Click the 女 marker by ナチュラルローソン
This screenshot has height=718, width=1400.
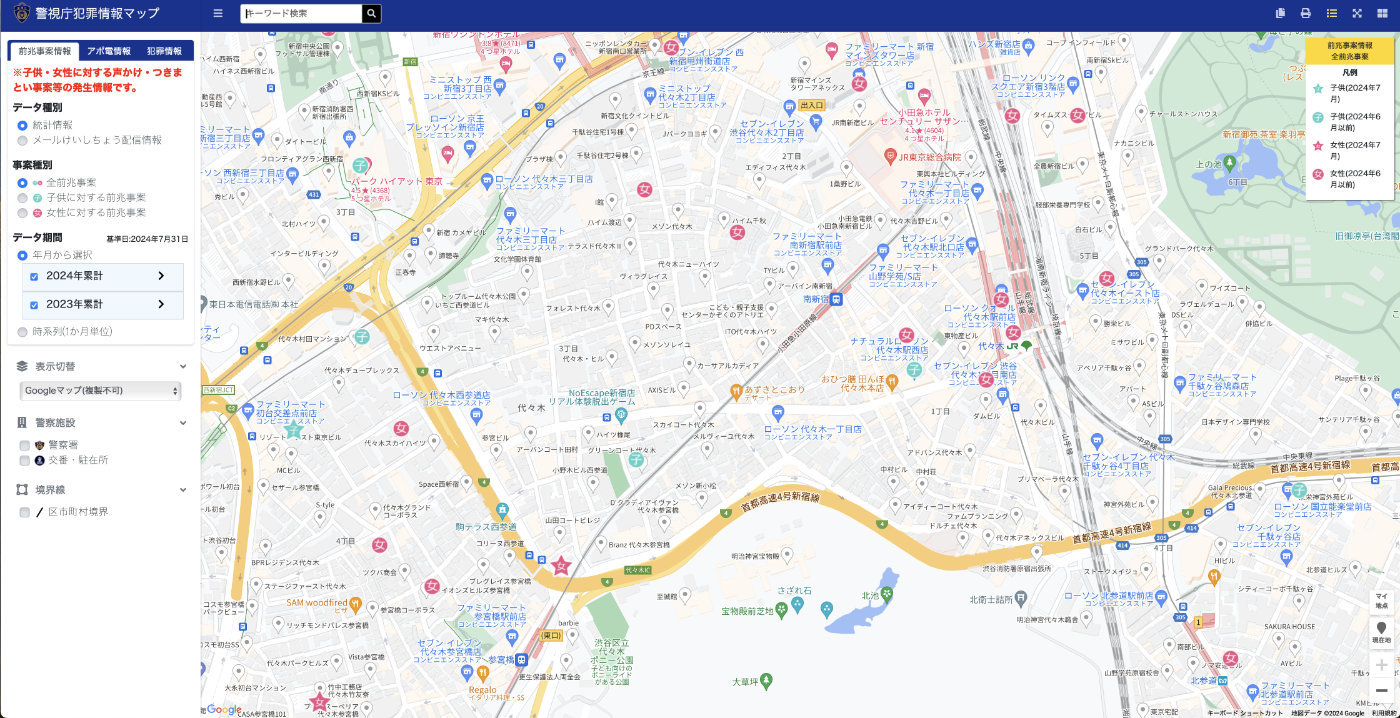[x=907, y=335]
